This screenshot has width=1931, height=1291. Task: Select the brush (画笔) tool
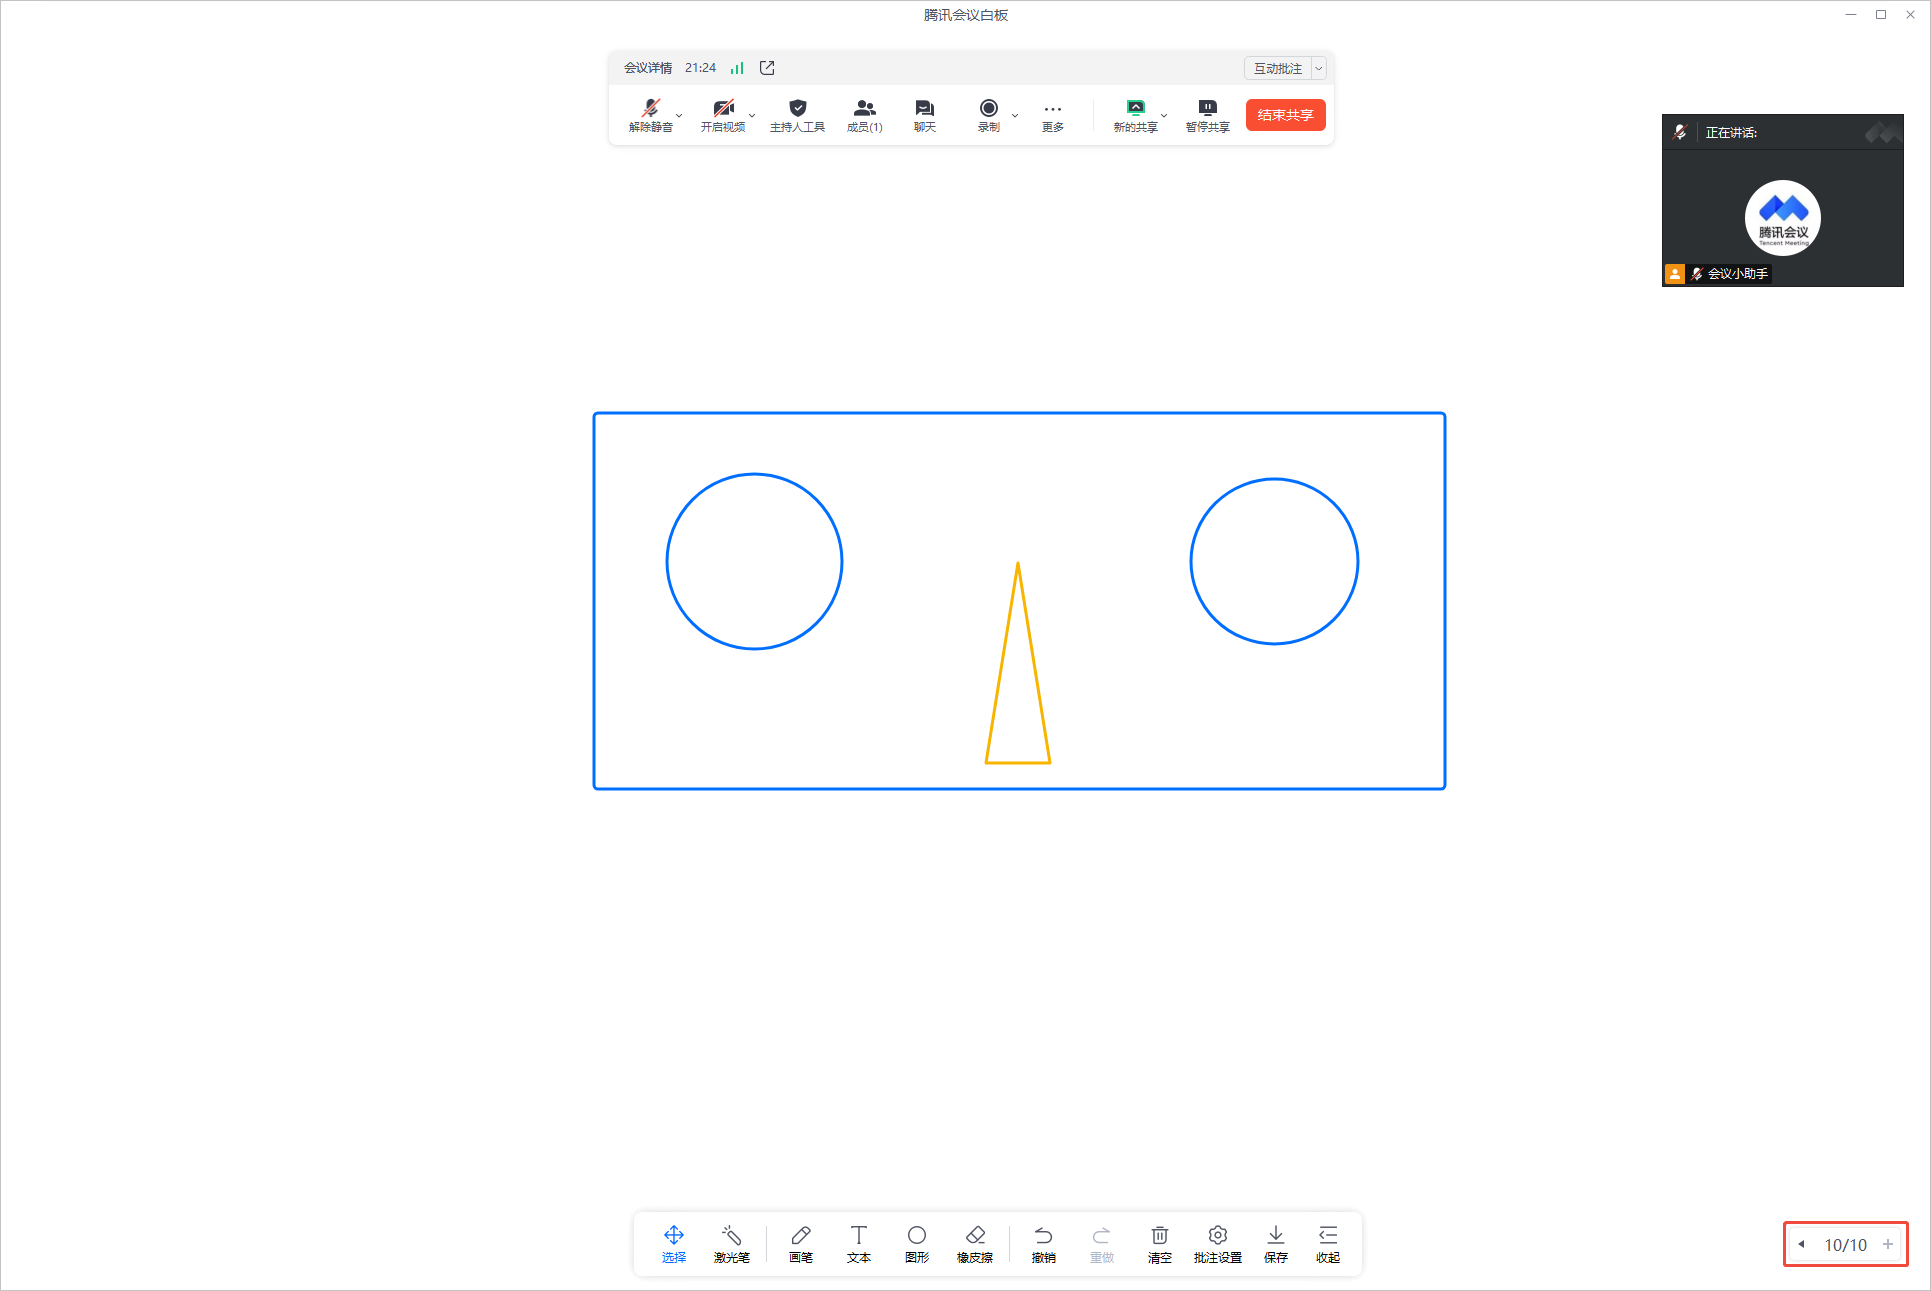pos(800,1243)
